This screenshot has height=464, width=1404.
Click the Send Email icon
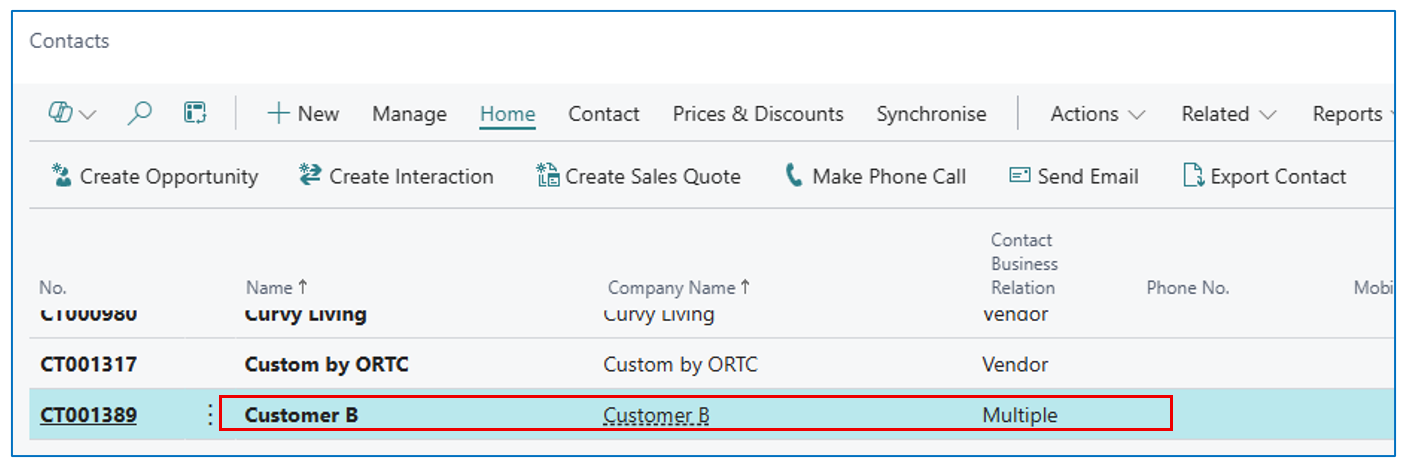[x=1019, y=177]
